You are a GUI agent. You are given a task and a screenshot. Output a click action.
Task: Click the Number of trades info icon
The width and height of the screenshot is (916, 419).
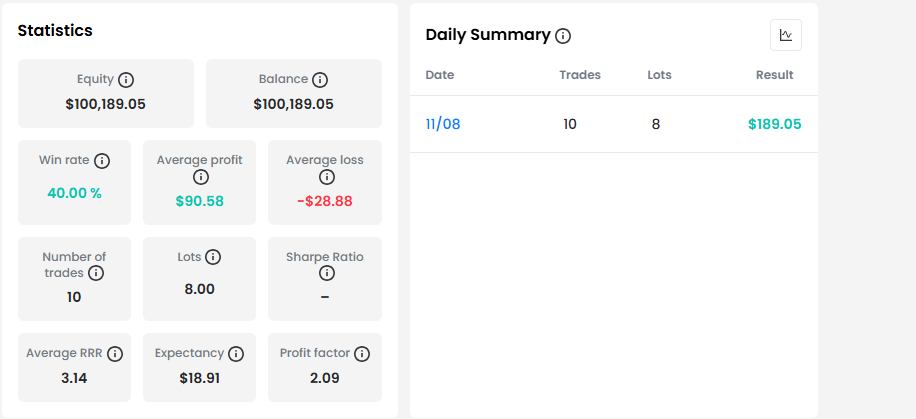[x=96, y=273]
